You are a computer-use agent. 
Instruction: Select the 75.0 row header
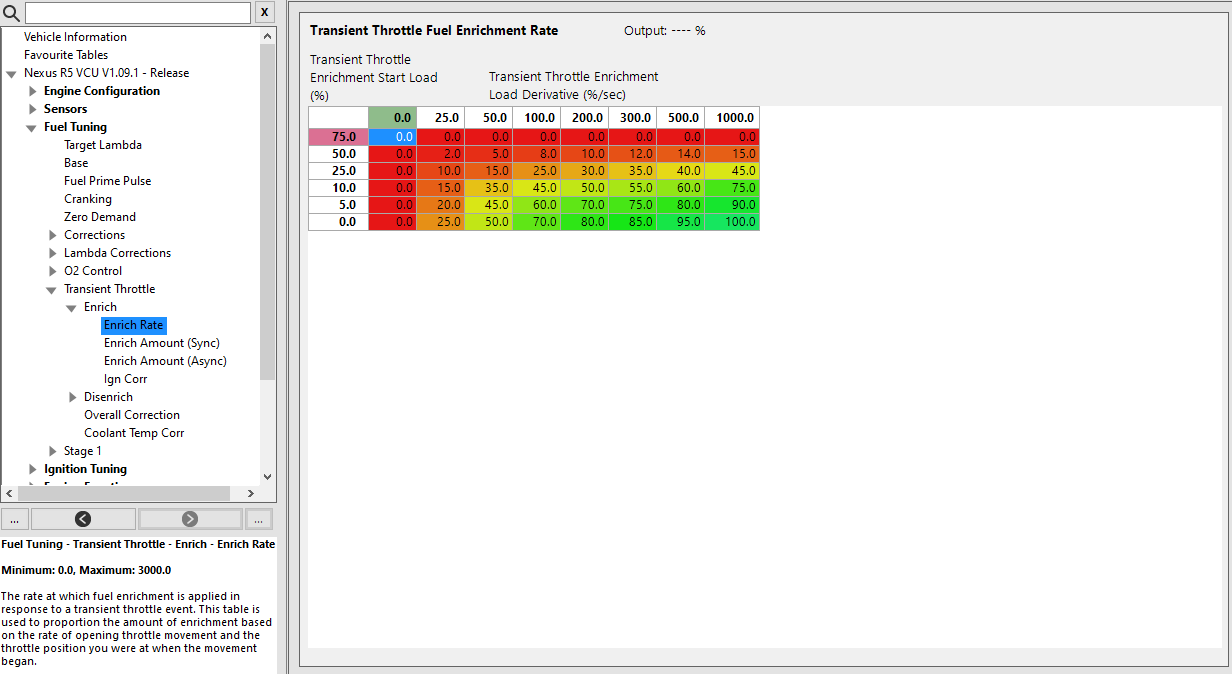(x=339, y=137)
